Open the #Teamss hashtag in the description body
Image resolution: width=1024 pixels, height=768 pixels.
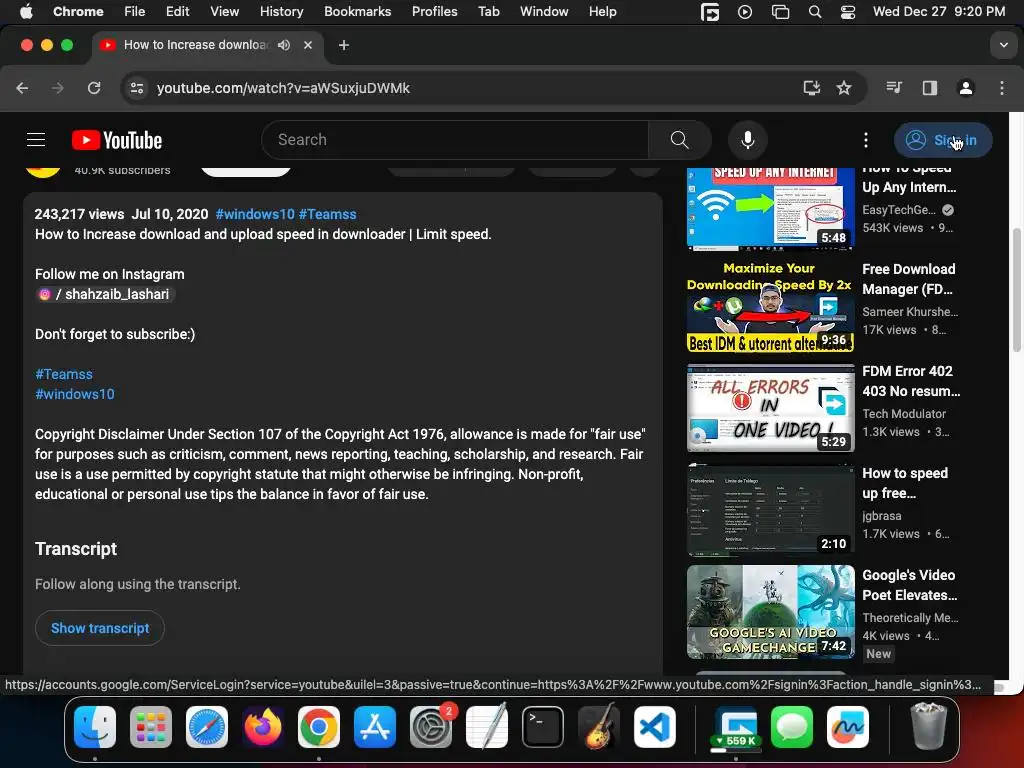click(64, 374)
